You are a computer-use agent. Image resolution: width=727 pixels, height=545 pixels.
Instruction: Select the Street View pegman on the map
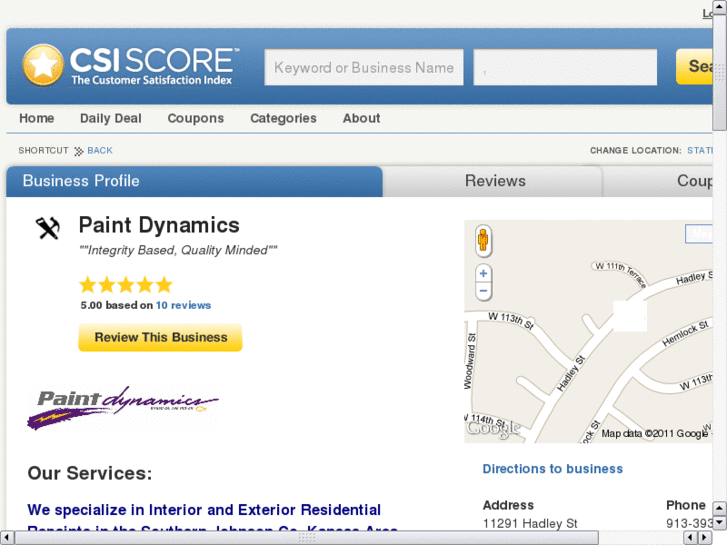[x=483, y=240]
